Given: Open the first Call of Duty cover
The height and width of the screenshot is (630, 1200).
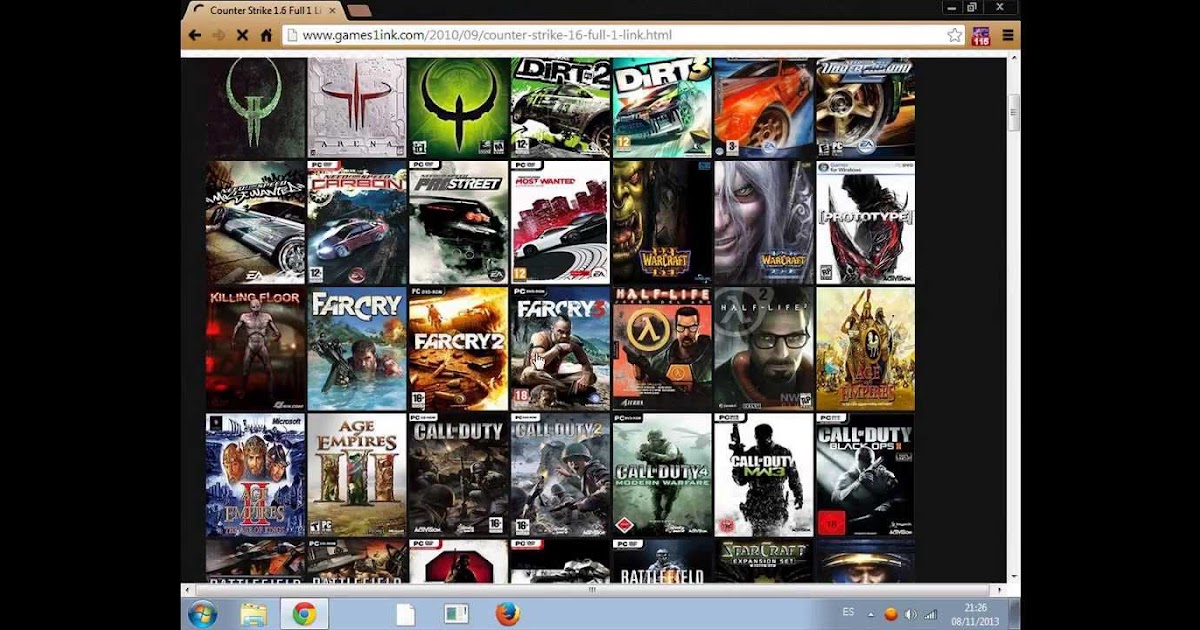Looking at the screenshot, I should click(459, 475).
